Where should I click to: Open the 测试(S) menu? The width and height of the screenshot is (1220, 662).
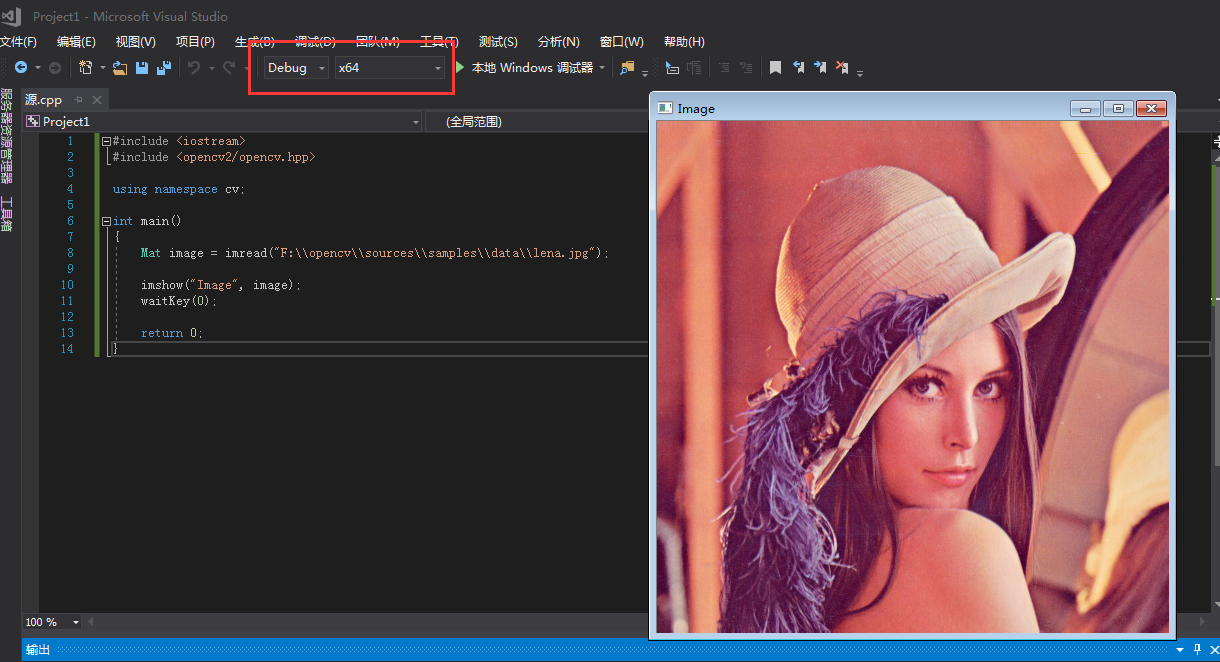[x=498, y=42]
